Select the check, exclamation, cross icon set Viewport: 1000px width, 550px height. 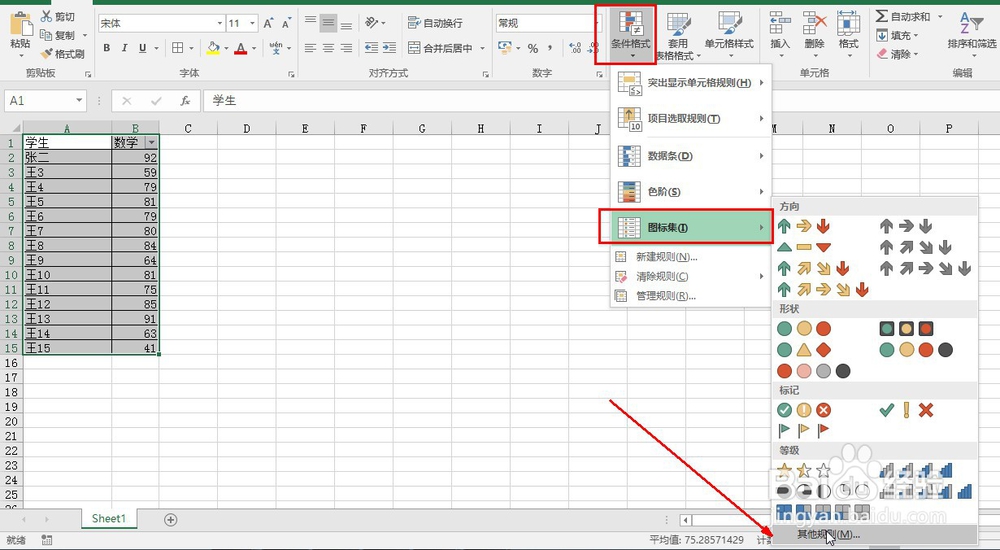click(x=906, y=410)
